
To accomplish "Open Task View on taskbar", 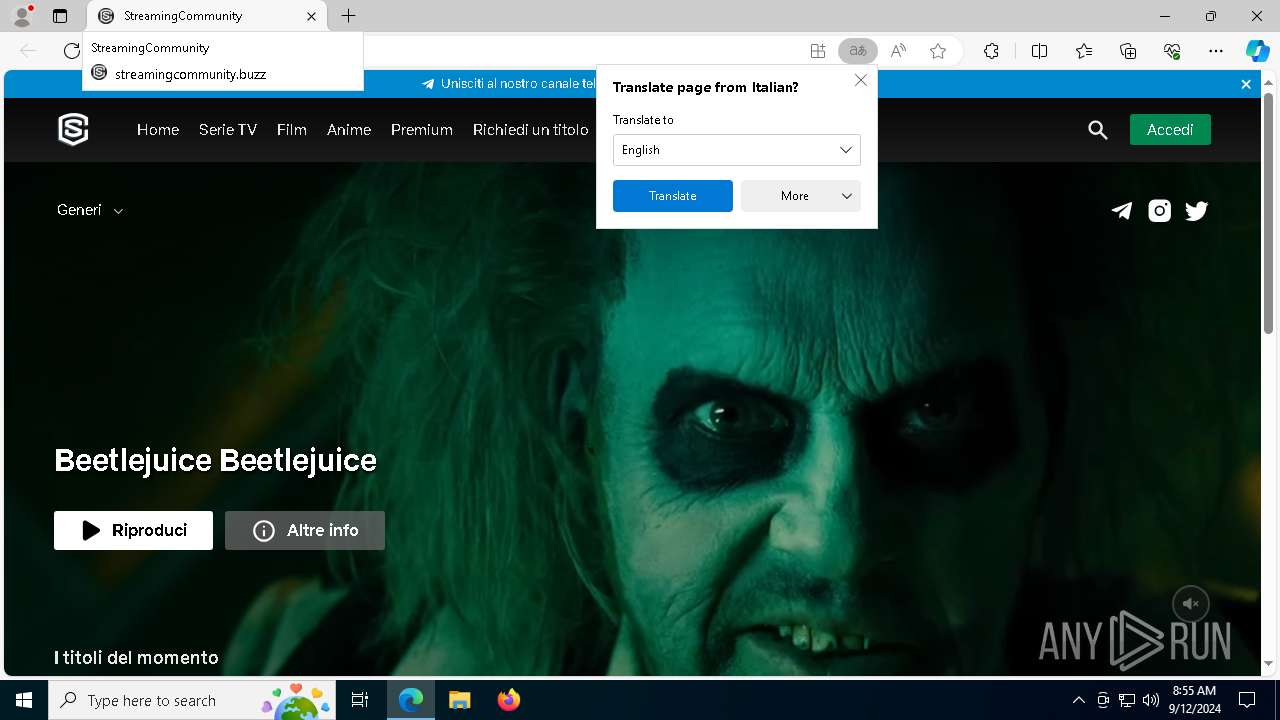I will [360, 700].
